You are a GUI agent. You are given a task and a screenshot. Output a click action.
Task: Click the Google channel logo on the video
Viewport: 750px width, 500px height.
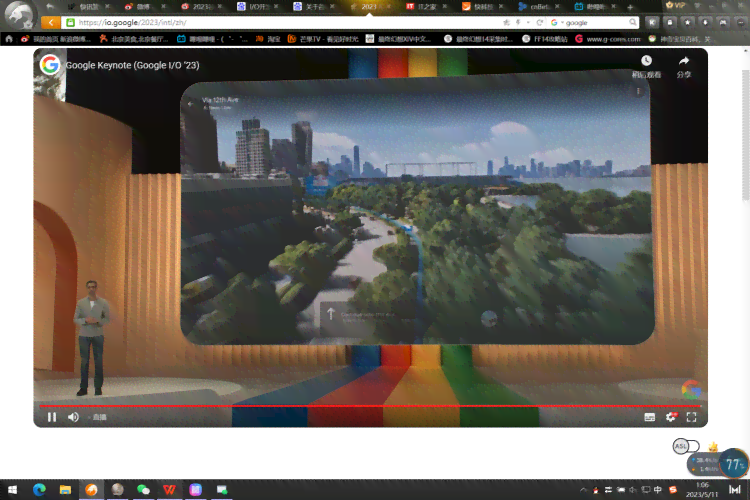click(50, 65)
